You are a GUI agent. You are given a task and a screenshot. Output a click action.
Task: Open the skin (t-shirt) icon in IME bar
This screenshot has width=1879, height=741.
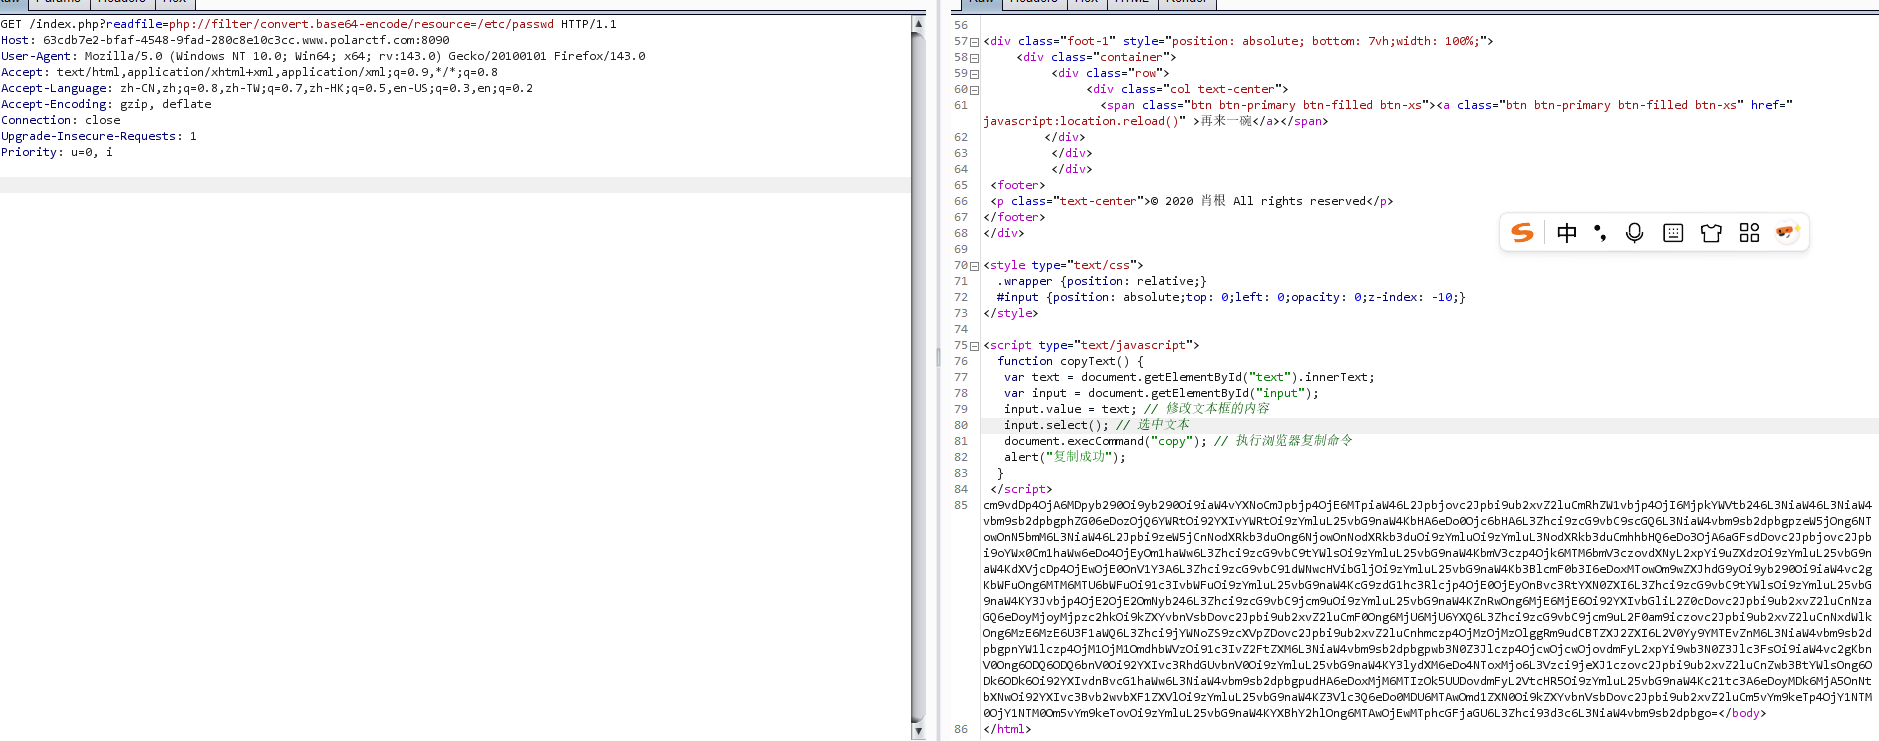pyautogui.click(x=1711, y=233)
